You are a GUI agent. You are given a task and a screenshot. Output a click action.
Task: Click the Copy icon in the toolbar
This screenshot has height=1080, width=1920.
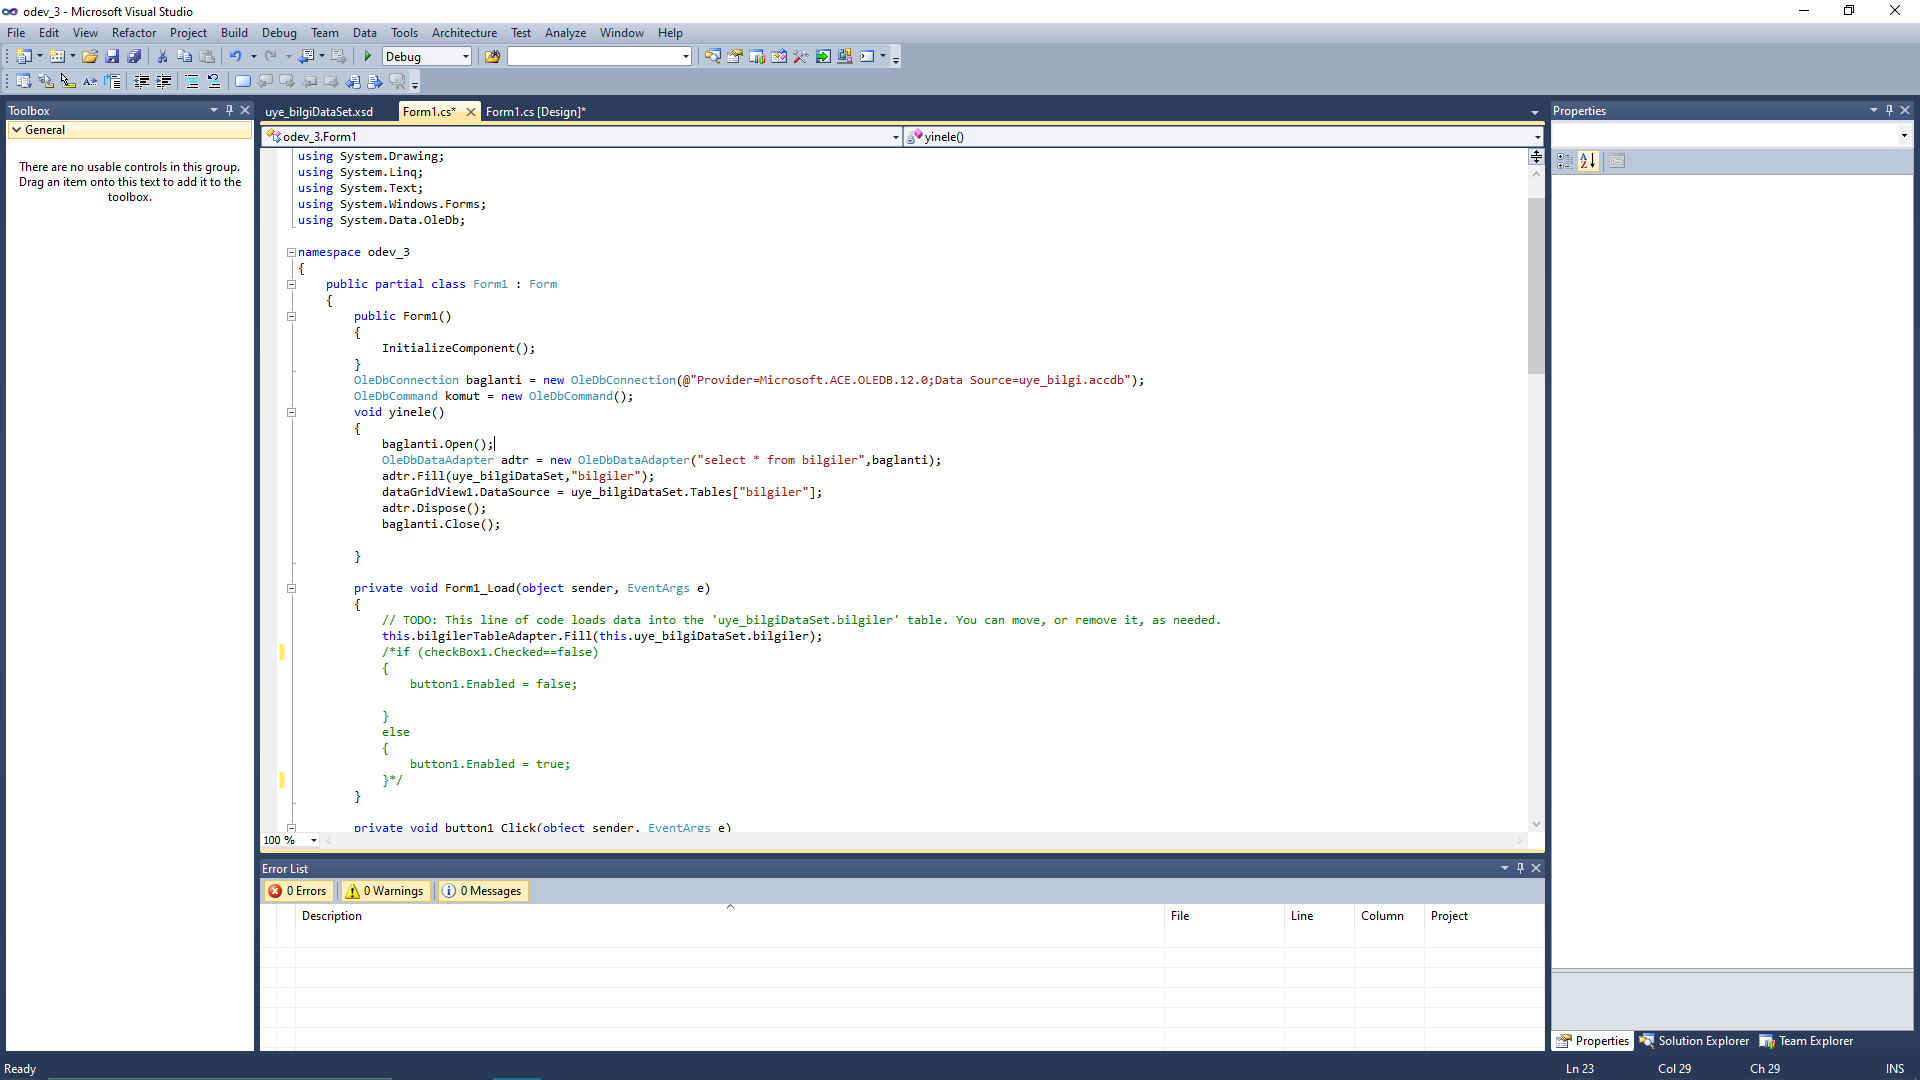click(x=184, y=57)
